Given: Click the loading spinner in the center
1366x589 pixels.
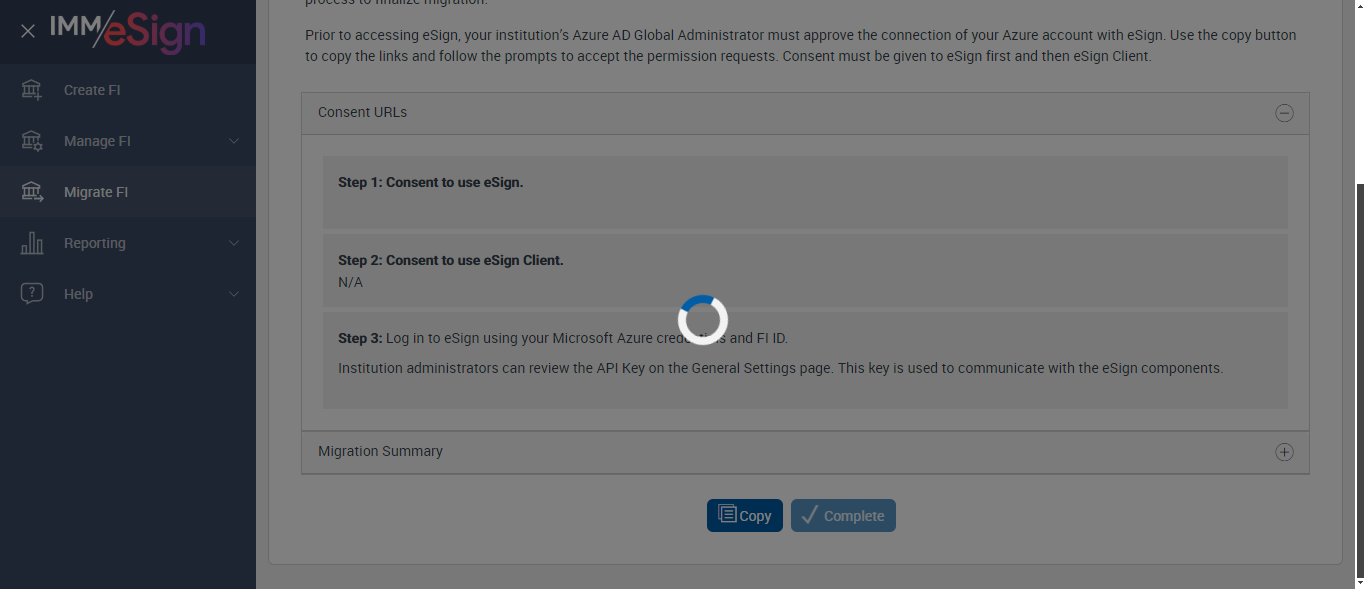Looking at the screenshot, I should [702, 320].
